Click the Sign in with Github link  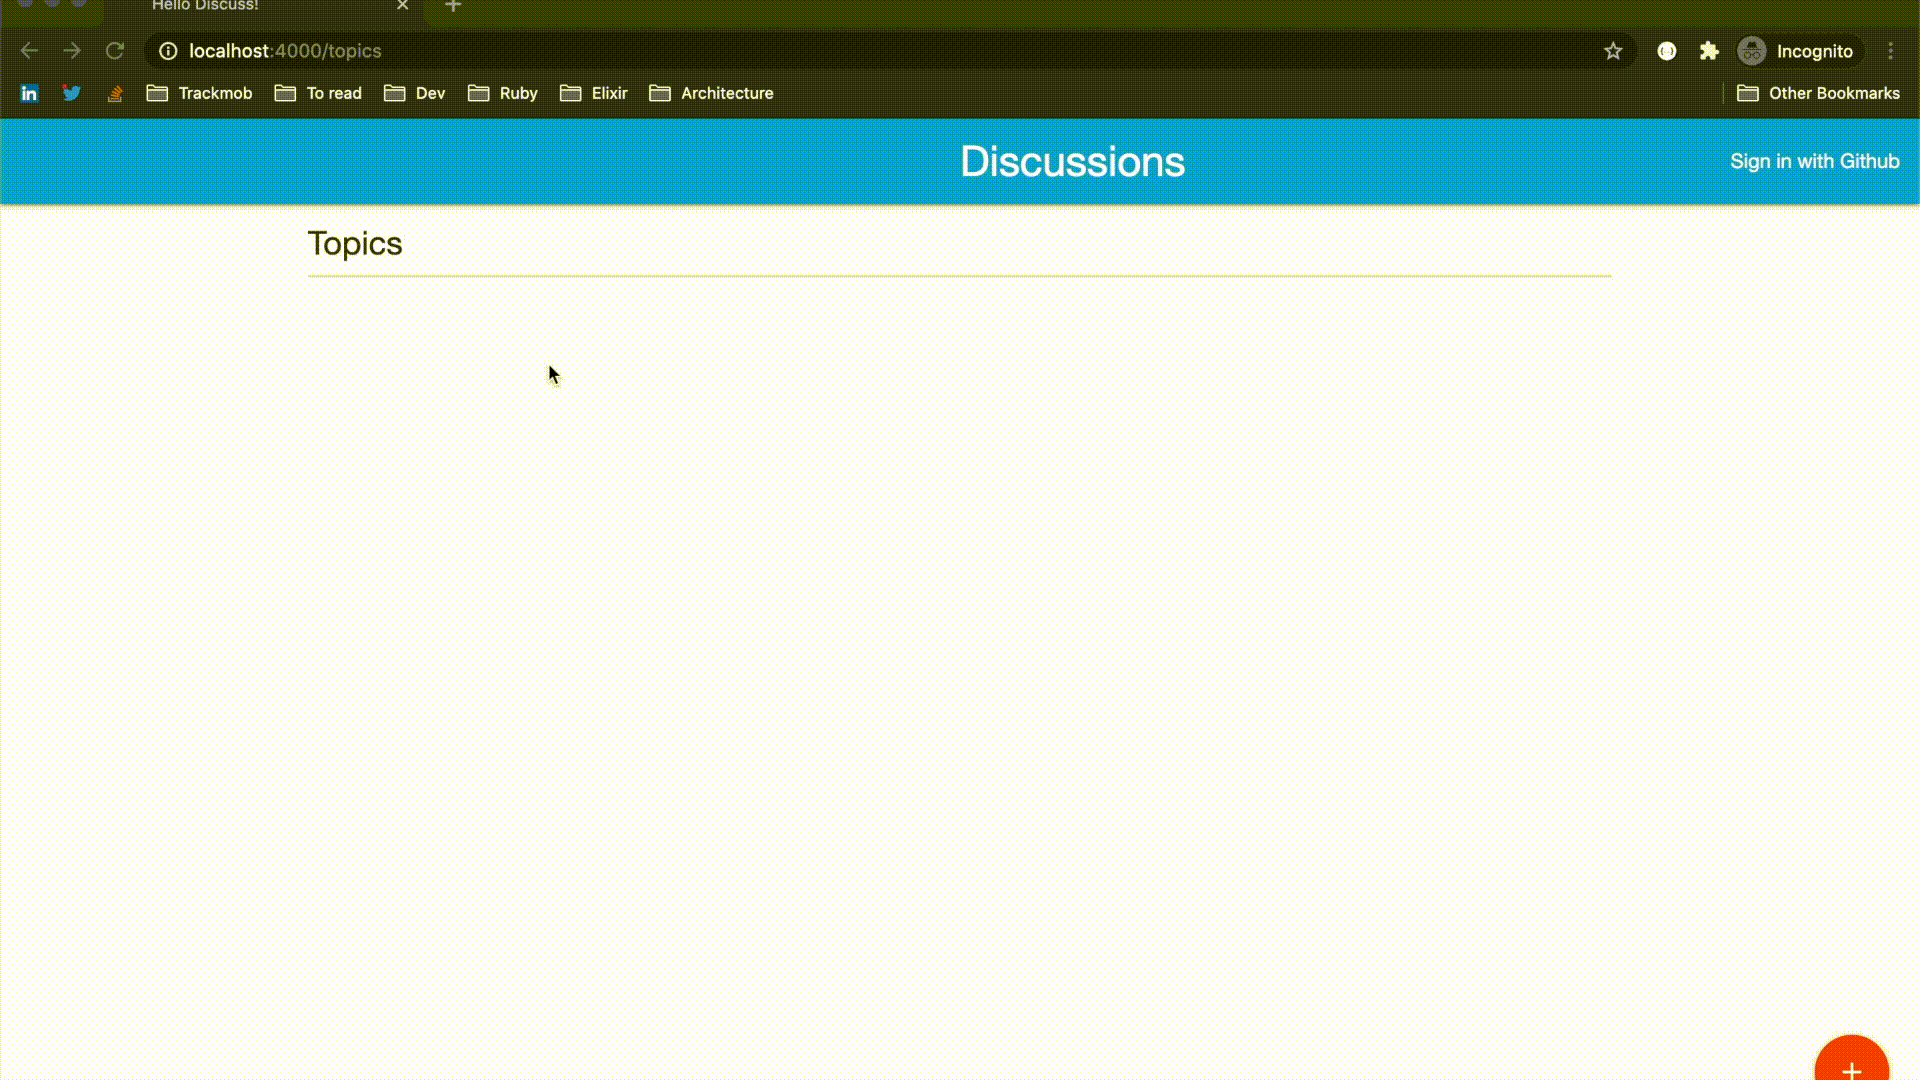(x=1814, y=162)
